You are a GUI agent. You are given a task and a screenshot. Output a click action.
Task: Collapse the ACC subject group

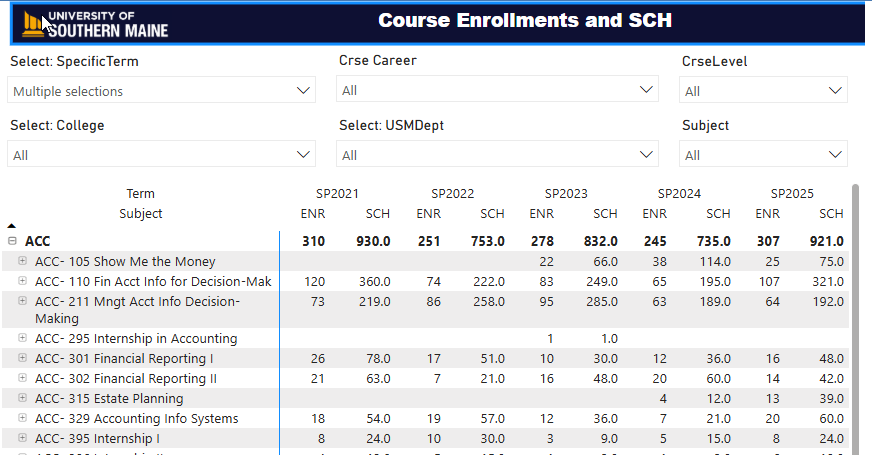[x=12, y=241]
